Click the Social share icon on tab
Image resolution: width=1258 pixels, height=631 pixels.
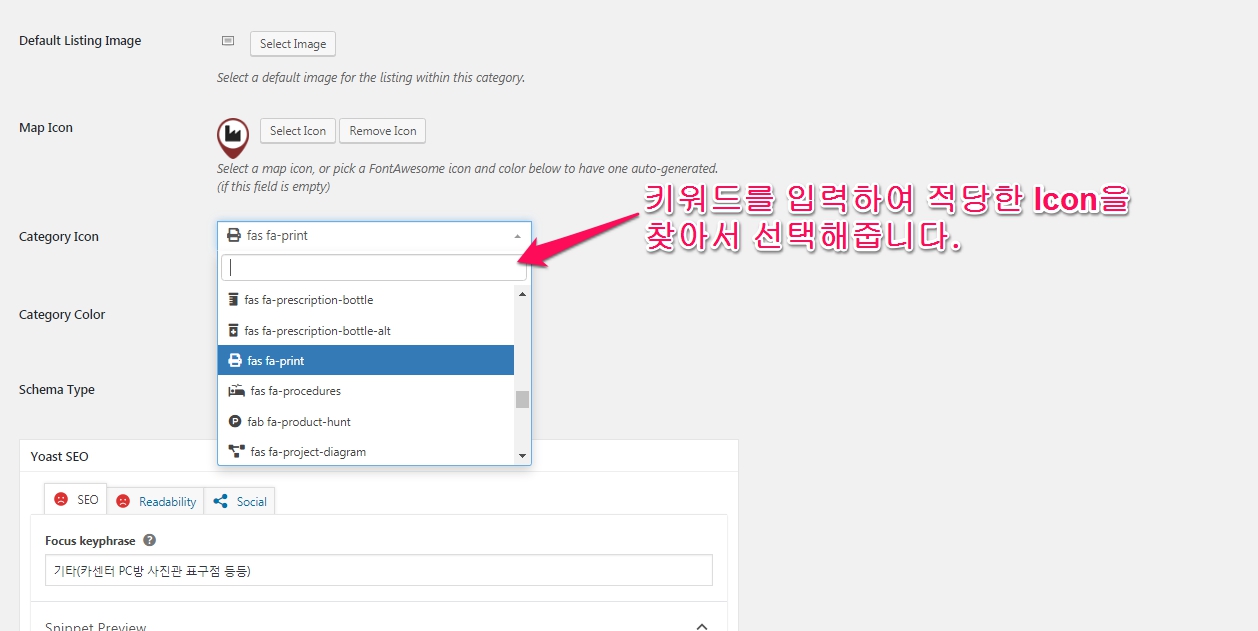tap(221, 501)
